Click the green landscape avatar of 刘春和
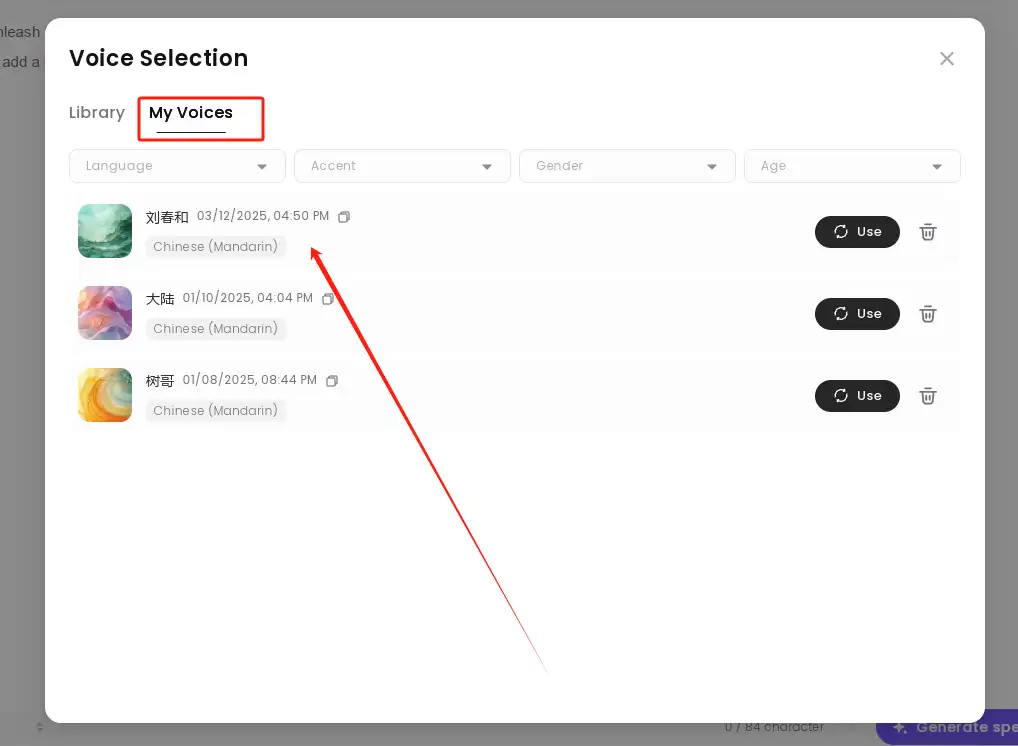Image resolution: width=1018 pixels, height=746 pixels. click(x=105, y=231)
